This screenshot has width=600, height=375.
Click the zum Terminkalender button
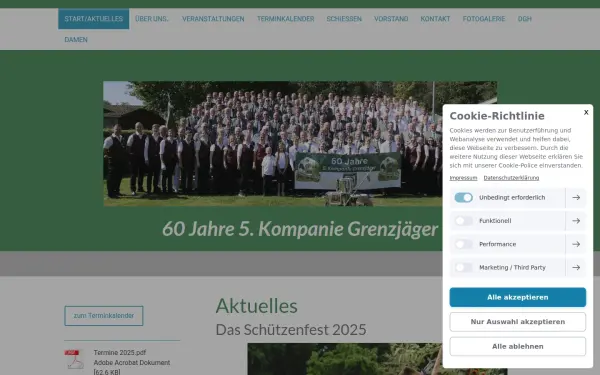click(104, 316)
